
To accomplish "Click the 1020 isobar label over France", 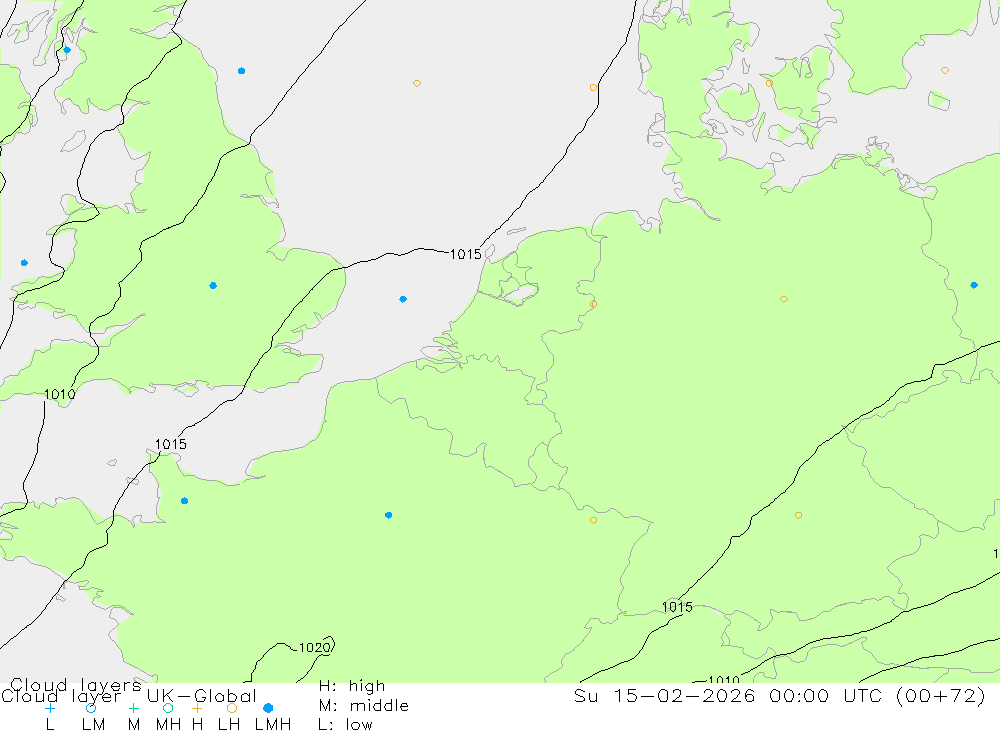I will point(314,648).
